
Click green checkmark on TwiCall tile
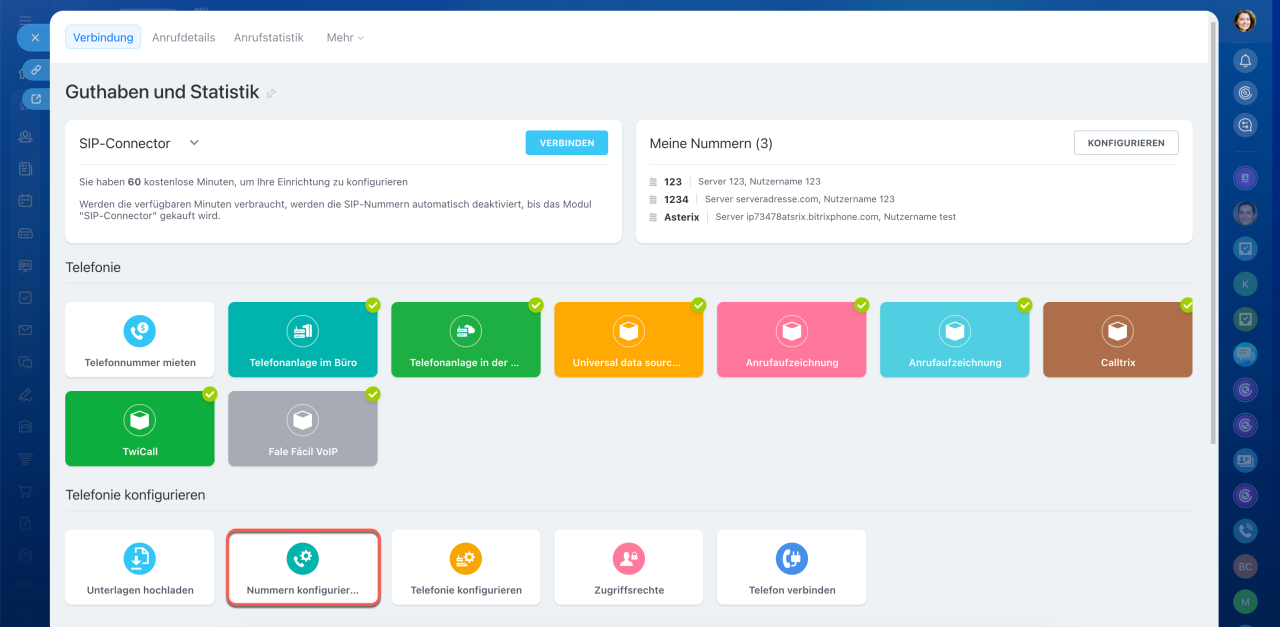(210, 394)
